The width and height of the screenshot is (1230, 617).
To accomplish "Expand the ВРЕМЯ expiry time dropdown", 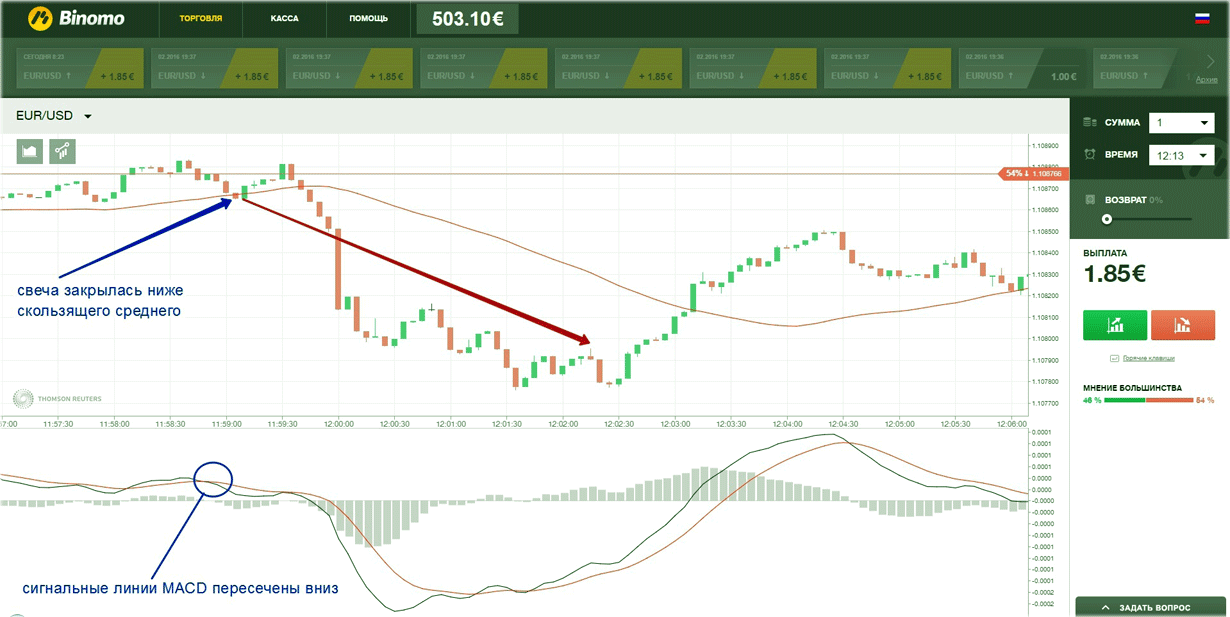I will pos(1181,155).
